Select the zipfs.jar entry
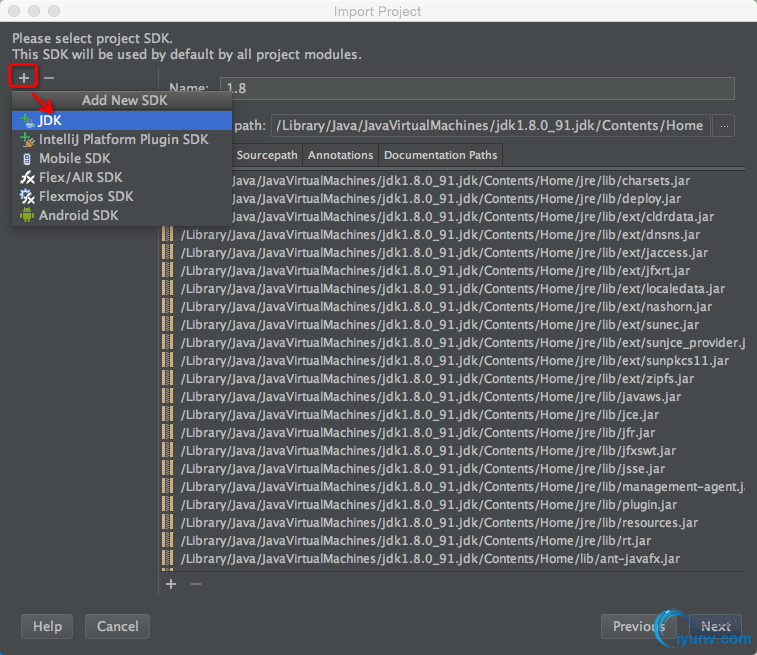757x655 pixels. [454, 379]
